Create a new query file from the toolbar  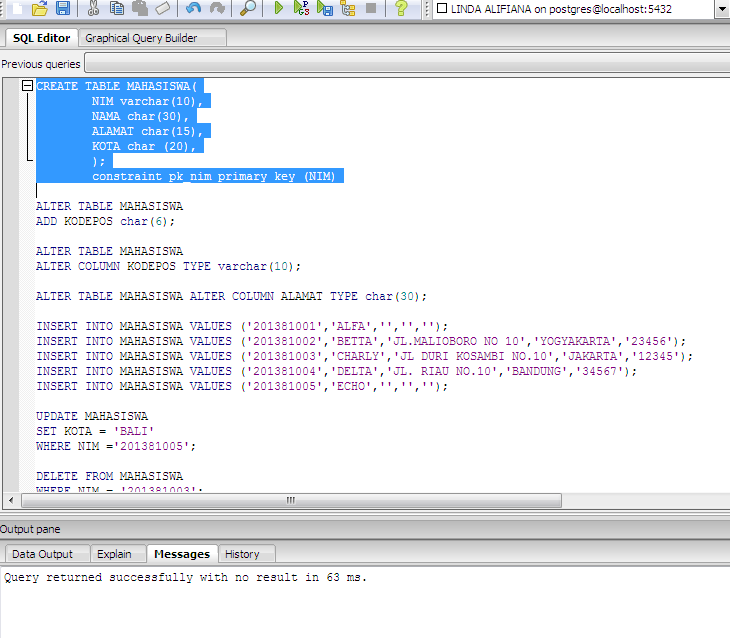pyautogui.click(x=17, y=8)
